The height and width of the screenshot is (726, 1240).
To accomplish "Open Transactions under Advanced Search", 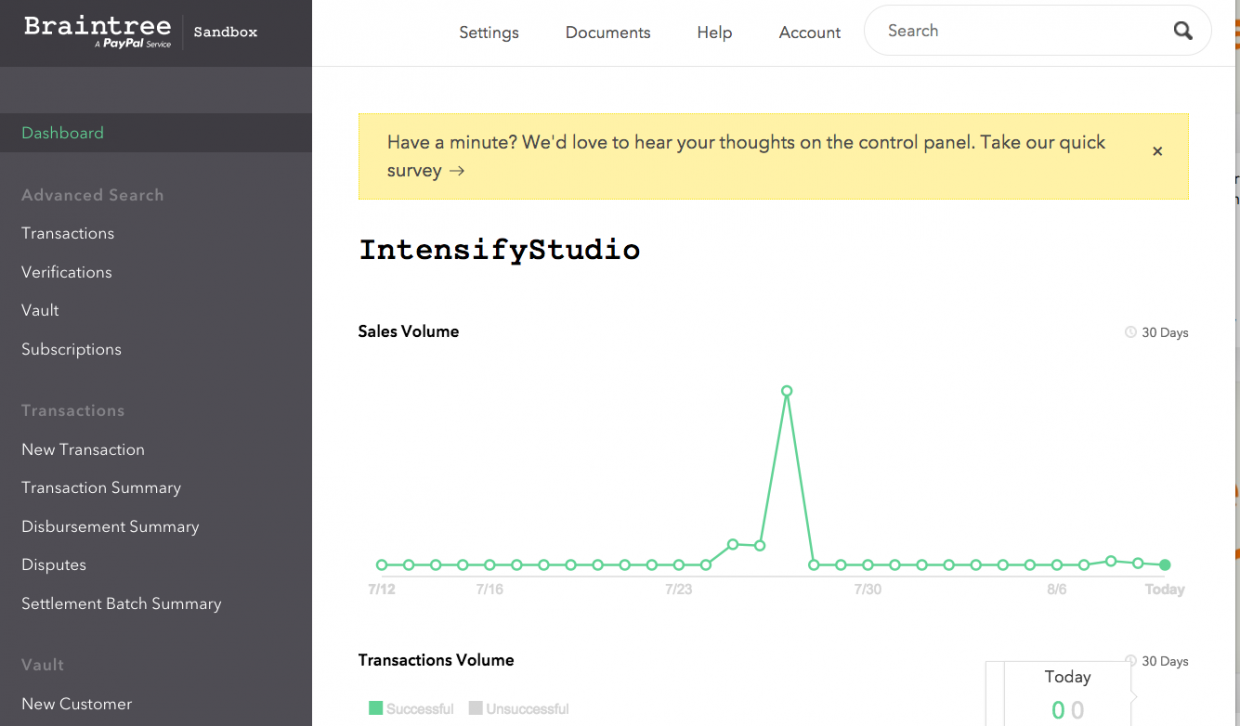I will pyautogui.click(x=68, y=233).
